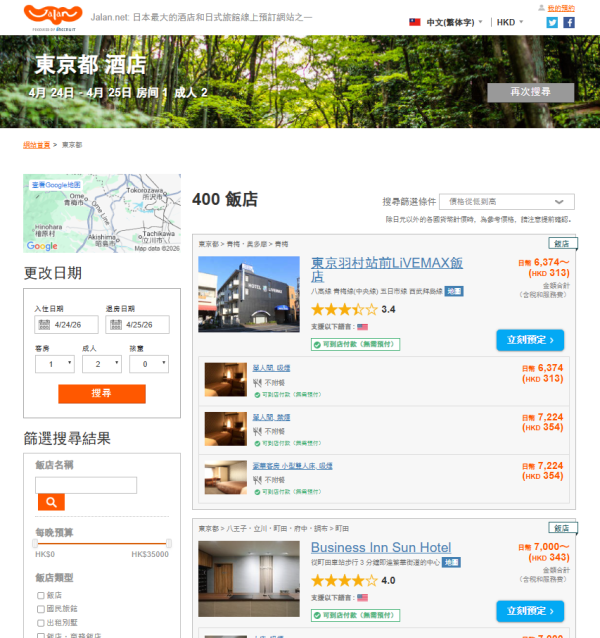
Task: Click the check-in date calendar icon
Action: coord(44,324)
